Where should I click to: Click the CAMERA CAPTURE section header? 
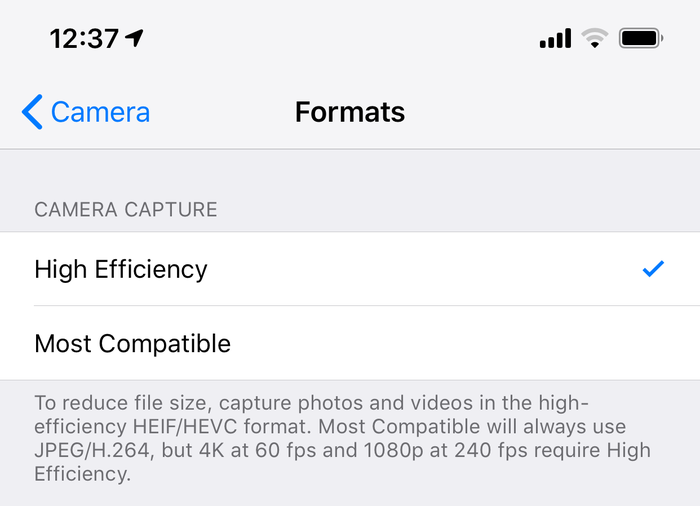tap(126, 209)
